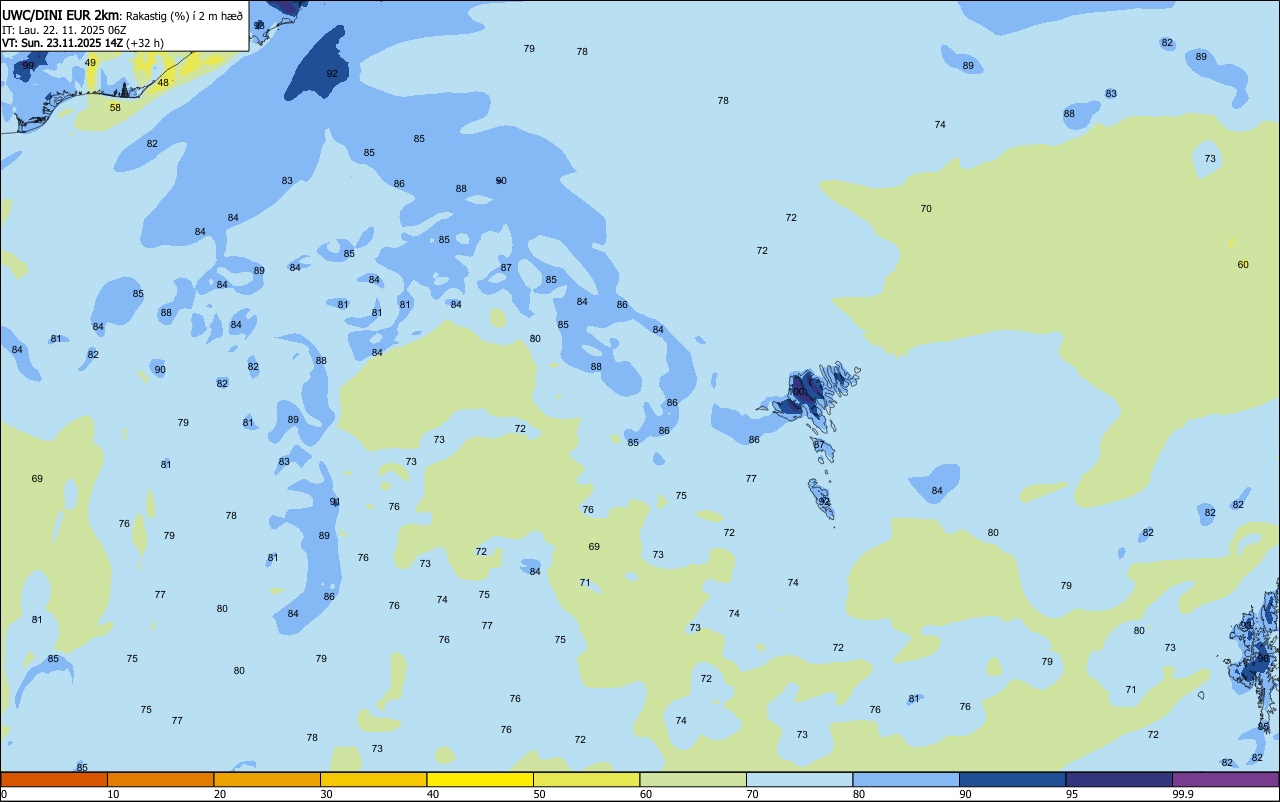Screen dimensions: 1280x802
Task: Select the 'IT: Lau. 22. 11. 2025 06Z' line
Action: point(64,30)
